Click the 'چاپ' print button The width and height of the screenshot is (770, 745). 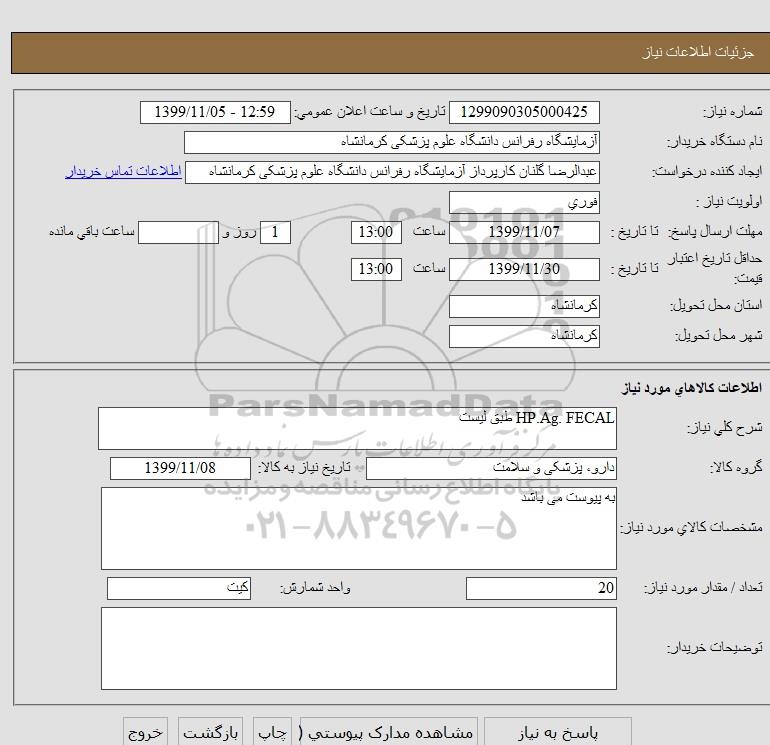(x=273, y=733)
